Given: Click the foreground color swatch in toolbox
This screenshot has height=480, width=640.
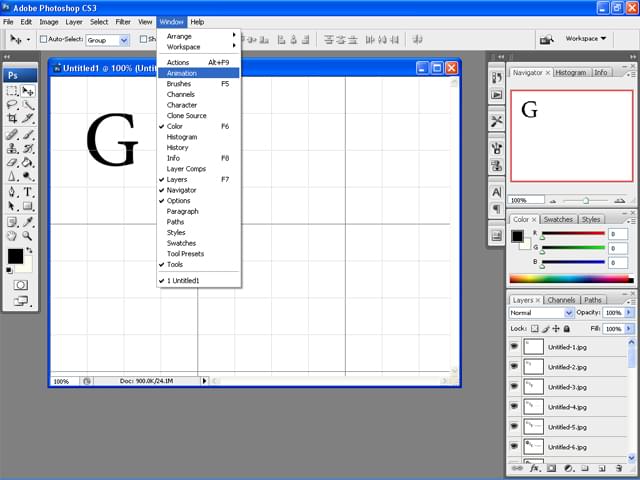Looking at the screenshot, I should 15,256.
